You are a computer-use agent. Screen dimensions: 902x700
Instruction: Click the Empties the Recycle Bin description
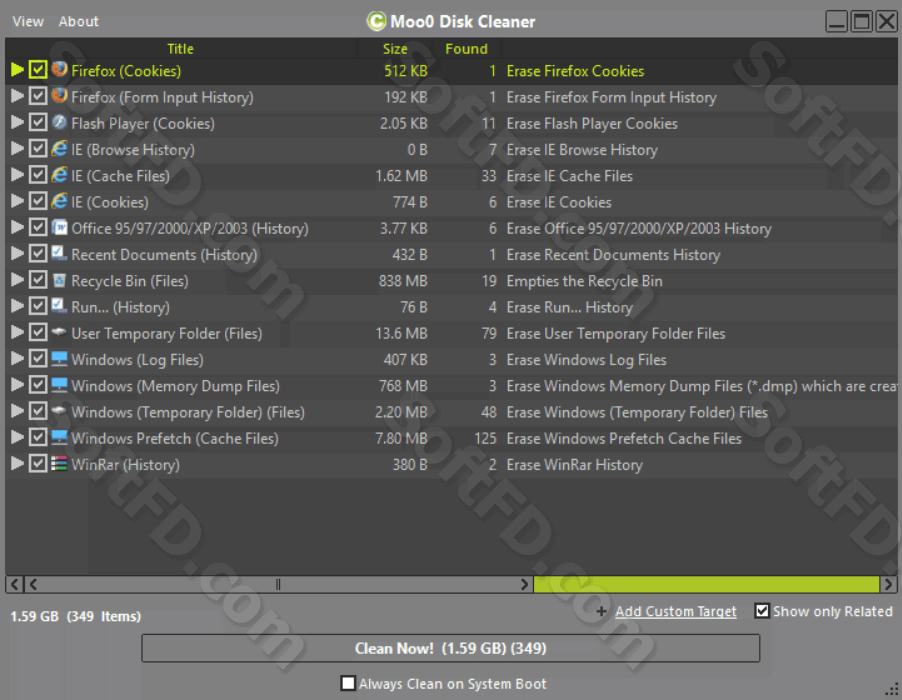click(x=584, y=281)
